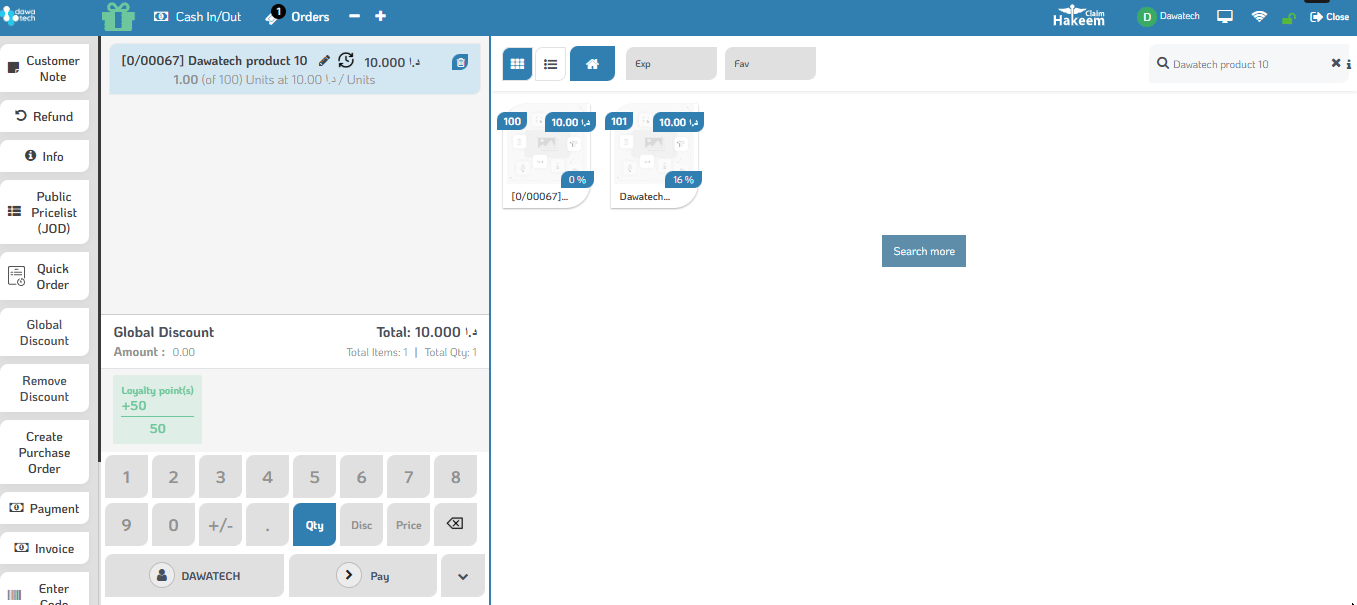Open the Orders list
The width and height of the screenshot is (1357, 605).
(297, 16)
